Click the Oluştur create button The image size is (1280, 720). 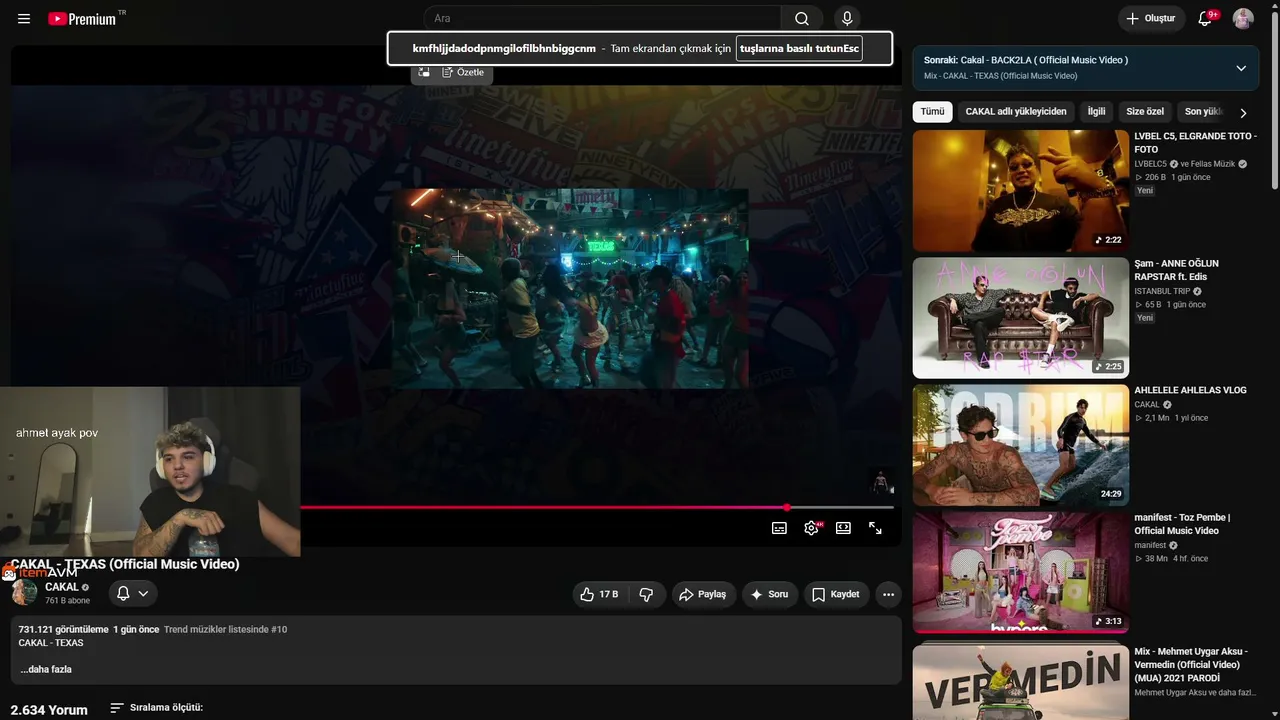[x=1151, y=19]
